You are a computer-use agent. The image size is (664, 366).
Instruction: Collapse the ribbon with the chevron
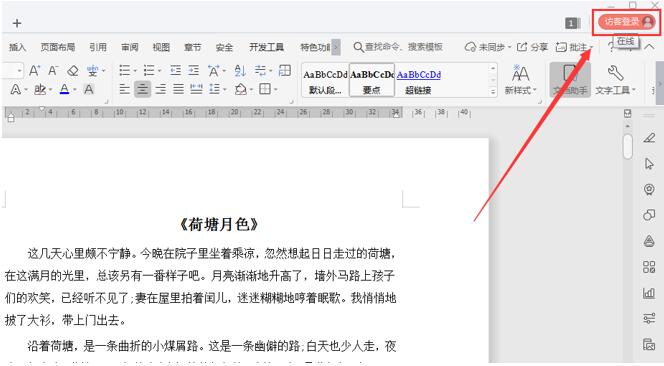tap(650, 47)
